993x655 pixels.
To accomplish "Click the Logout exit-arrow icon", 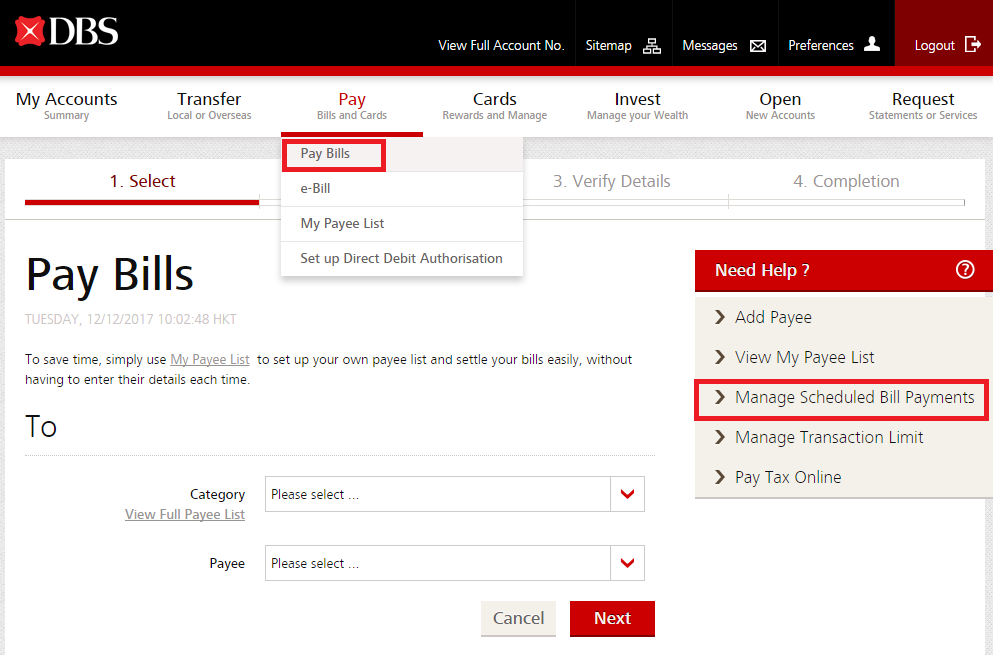I will [973, 44].
